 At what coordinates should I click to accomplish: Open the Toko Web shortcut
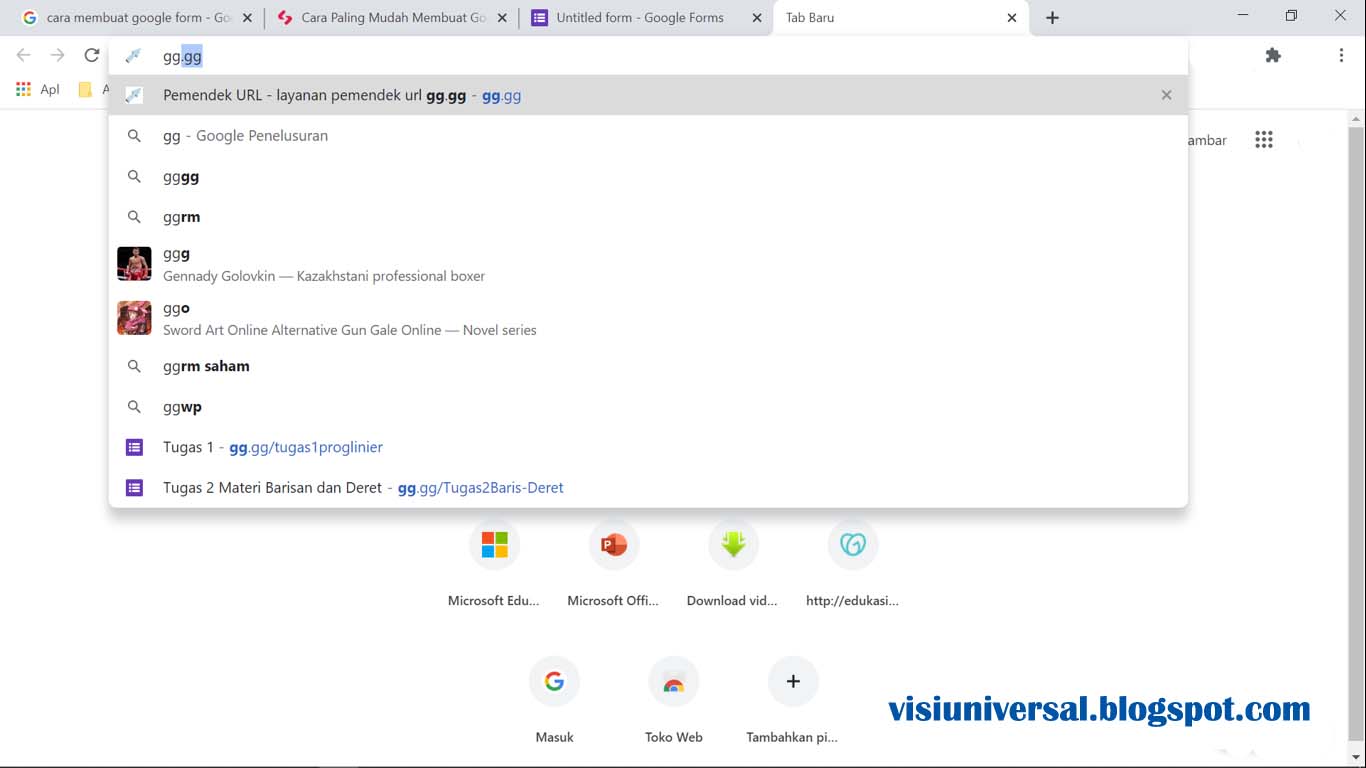click(673, 682)
